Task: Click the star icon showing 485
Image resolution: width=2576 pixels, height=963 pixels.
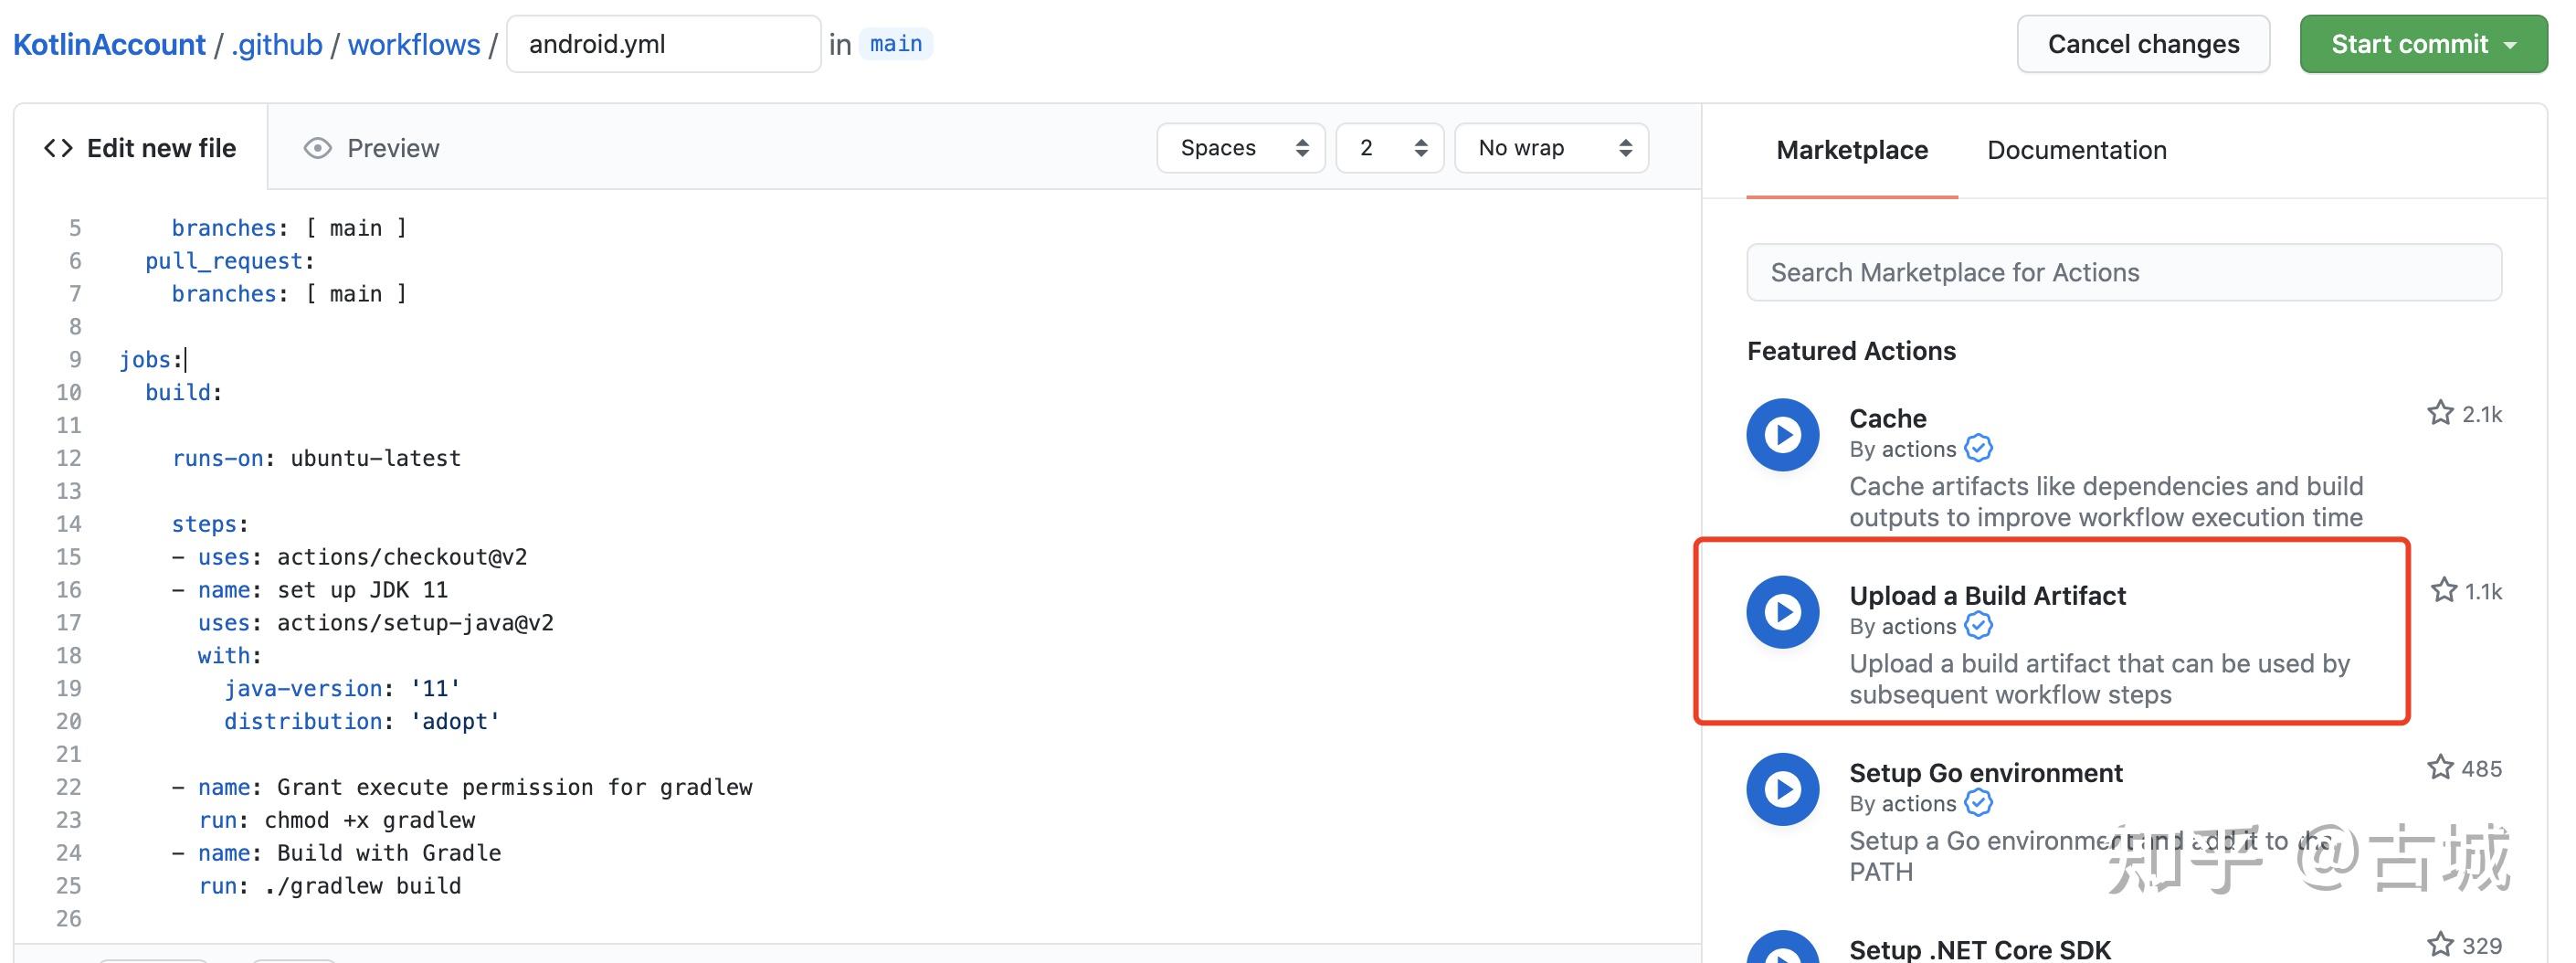Action: pos(2440,767)
